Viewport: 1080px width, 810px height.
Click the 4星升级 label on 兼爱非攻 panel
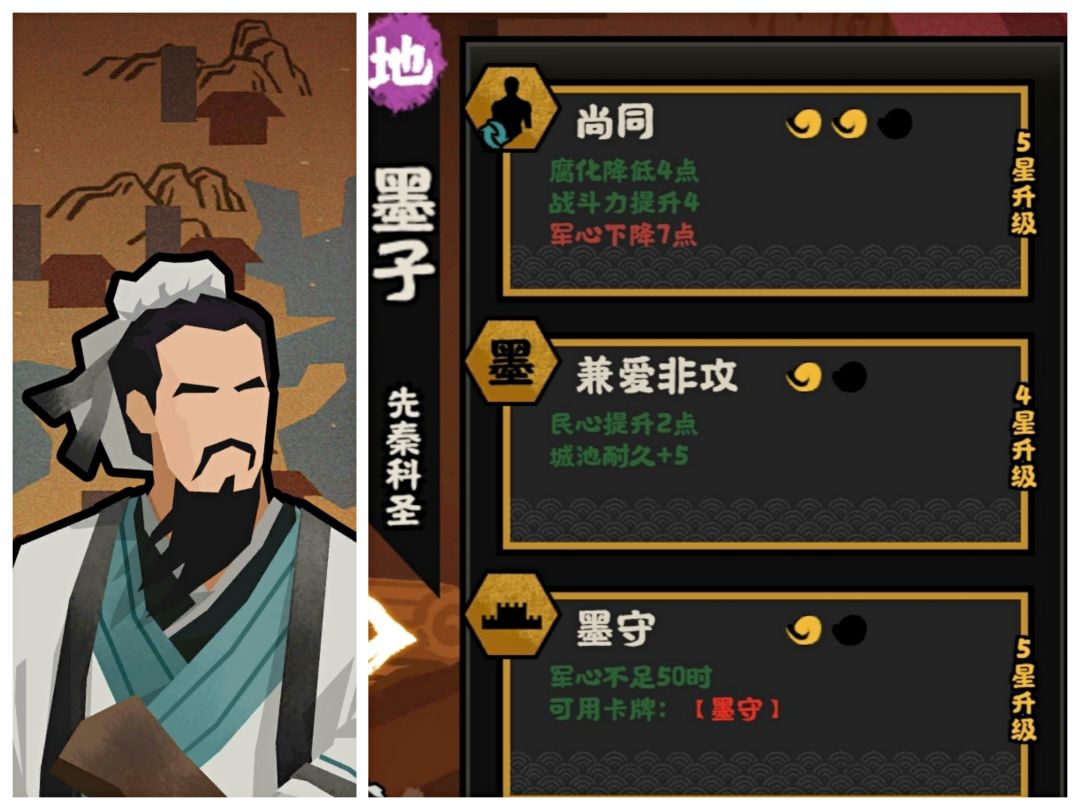tap(1024, 436)
